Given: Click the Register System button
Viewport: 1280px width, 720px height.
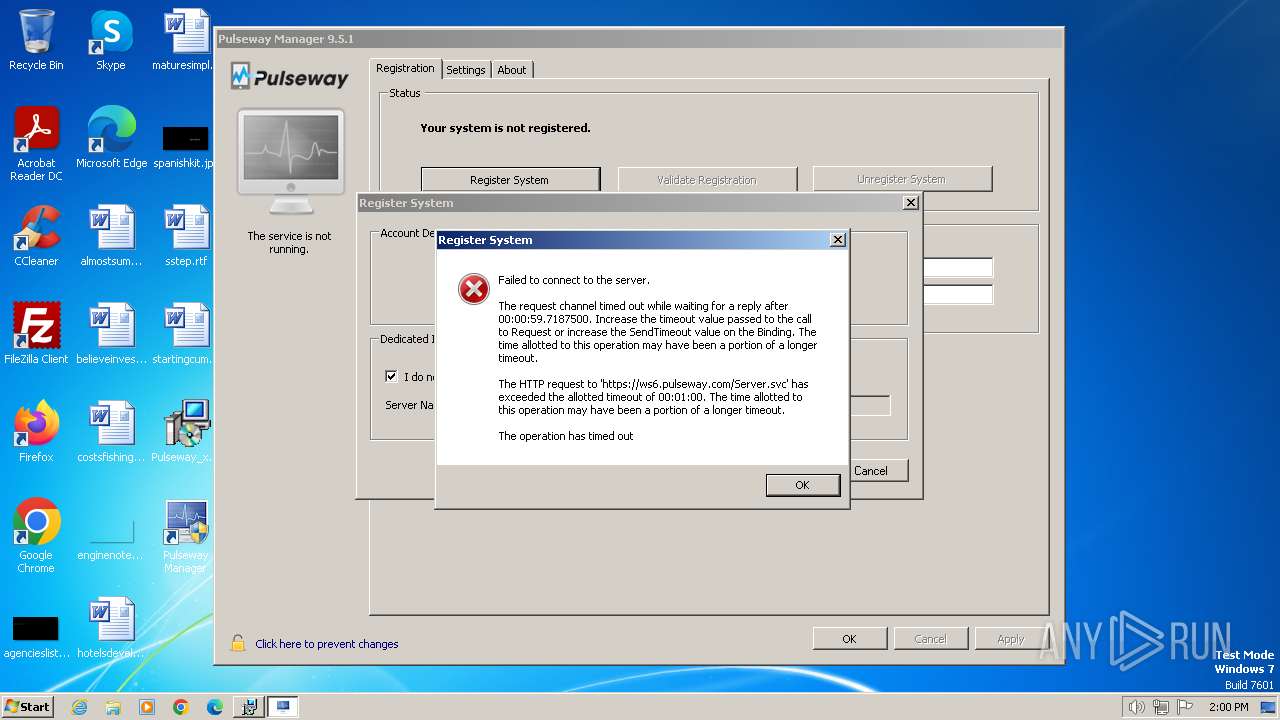Looking at the screenshot, I should (x=510, y=180).
